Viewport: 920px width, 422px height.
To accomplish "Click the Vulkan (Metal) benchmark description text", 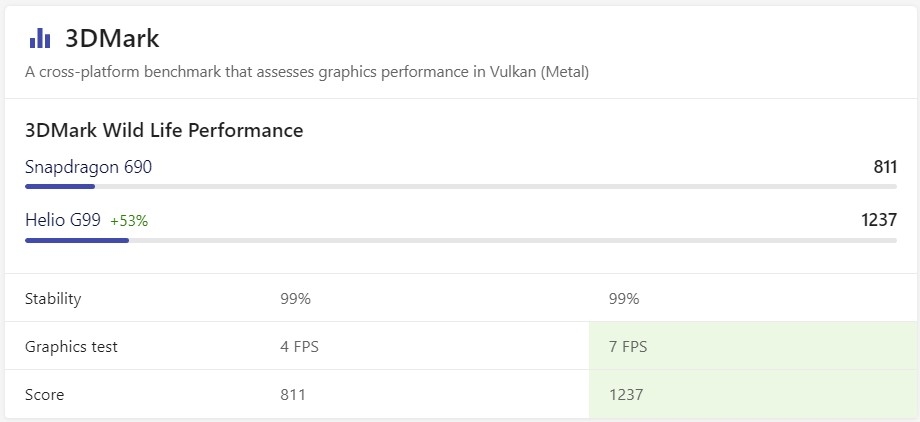I will pyautogui.click(x=307, y=72).
